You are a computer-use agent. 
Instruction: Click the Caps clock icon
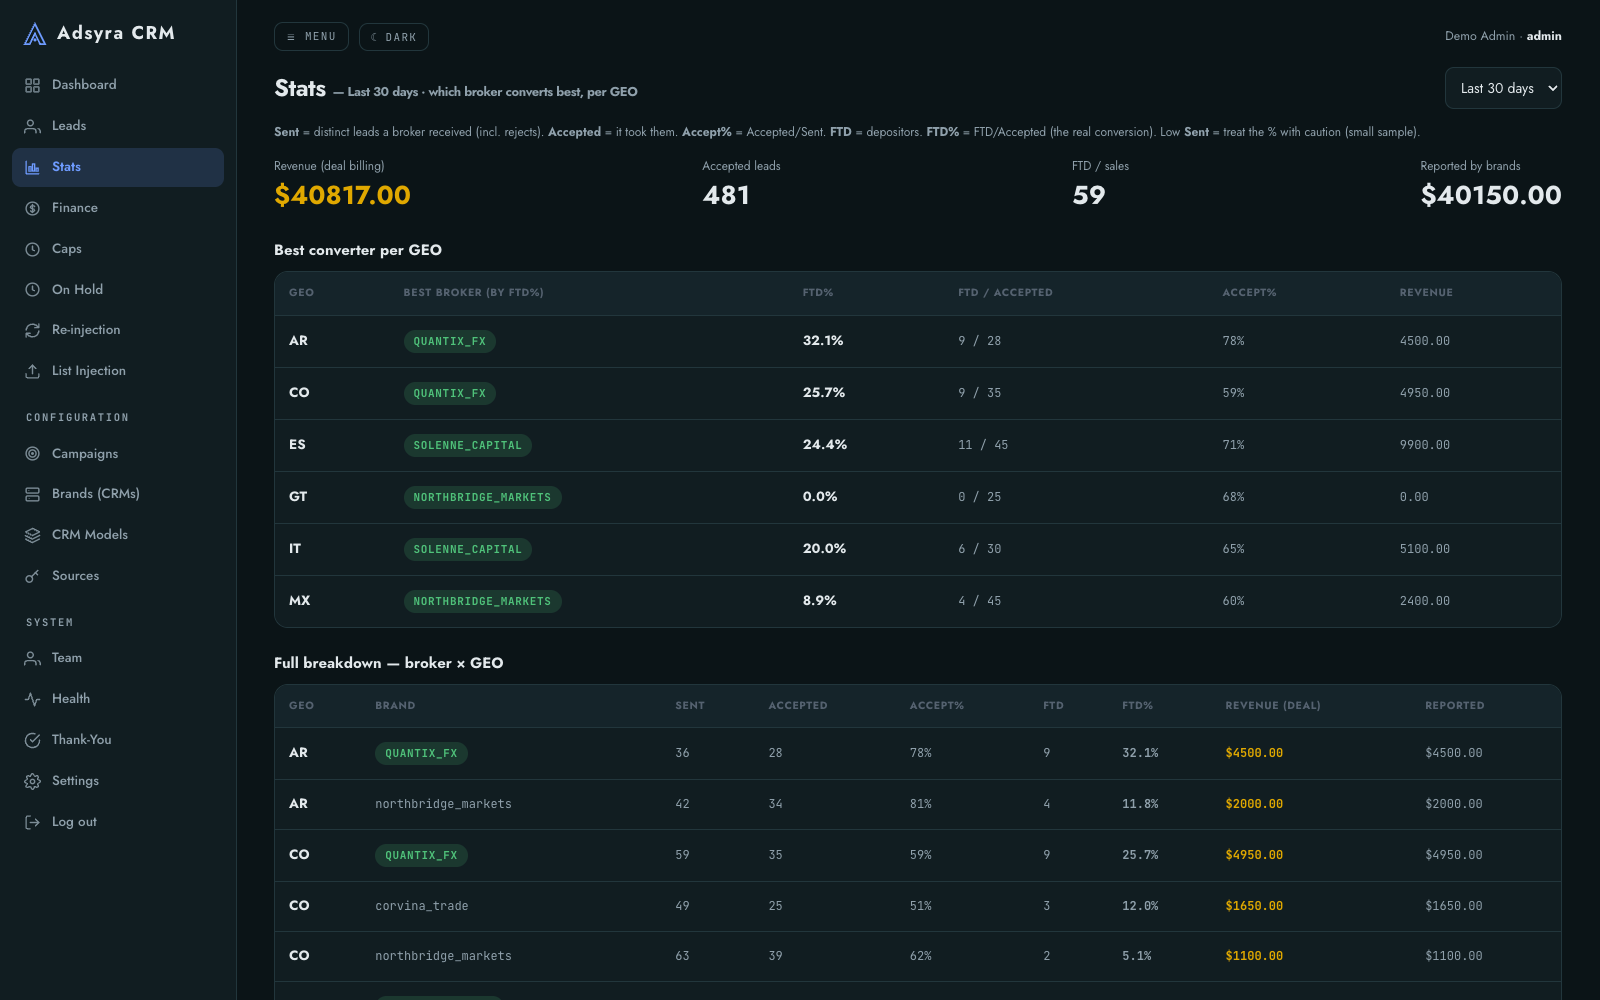[x=32, y=249]
